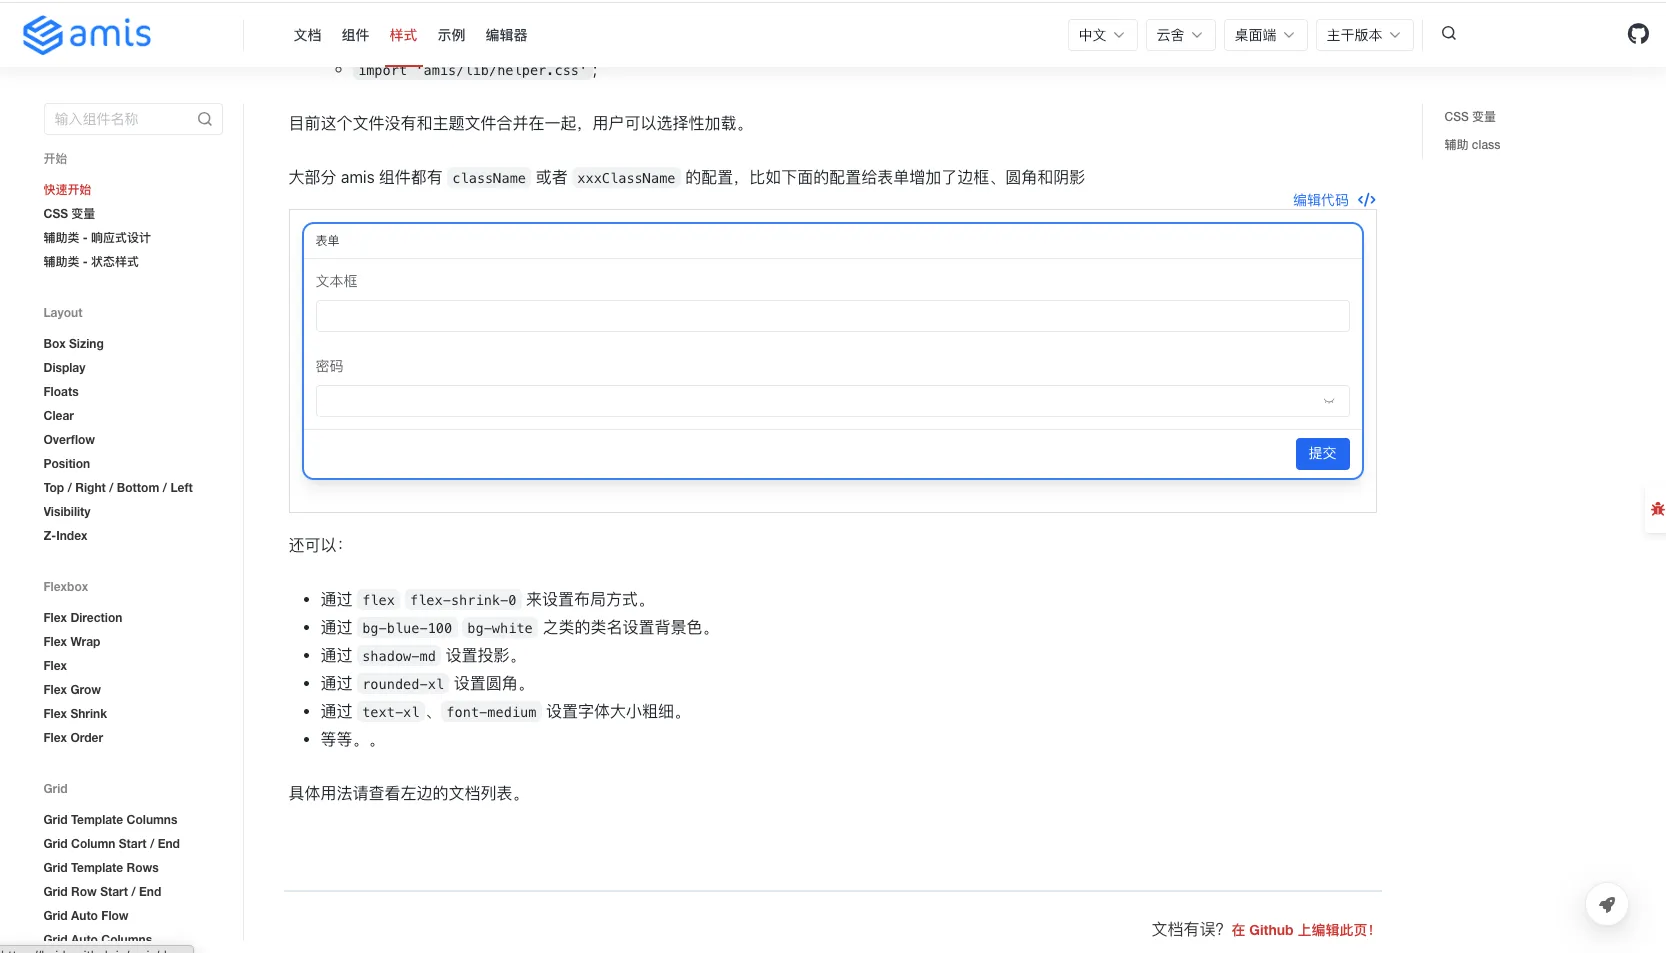
Task: Open the search panel via magnifier icon
Action: tap(1448, 33)
